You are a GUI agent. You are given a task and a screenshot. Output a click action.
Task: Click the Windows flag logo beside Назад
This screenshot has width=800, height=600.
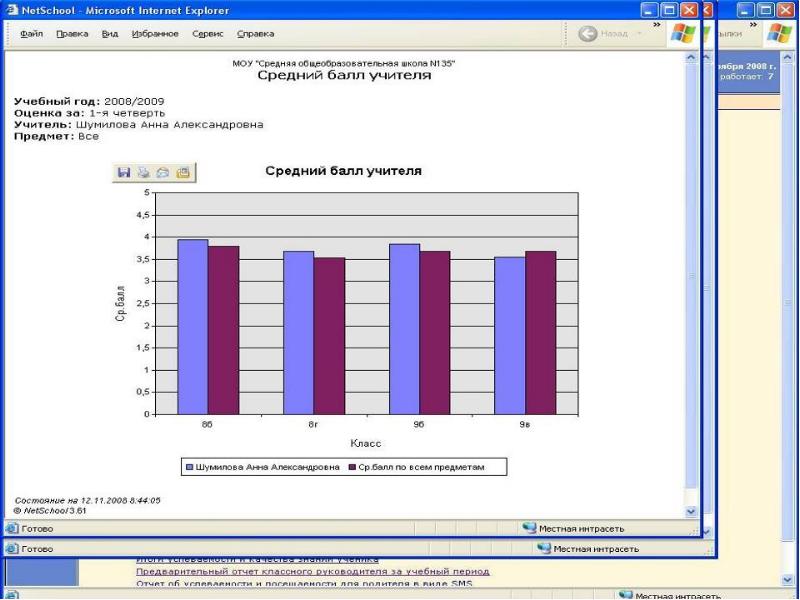coord(683,33)
